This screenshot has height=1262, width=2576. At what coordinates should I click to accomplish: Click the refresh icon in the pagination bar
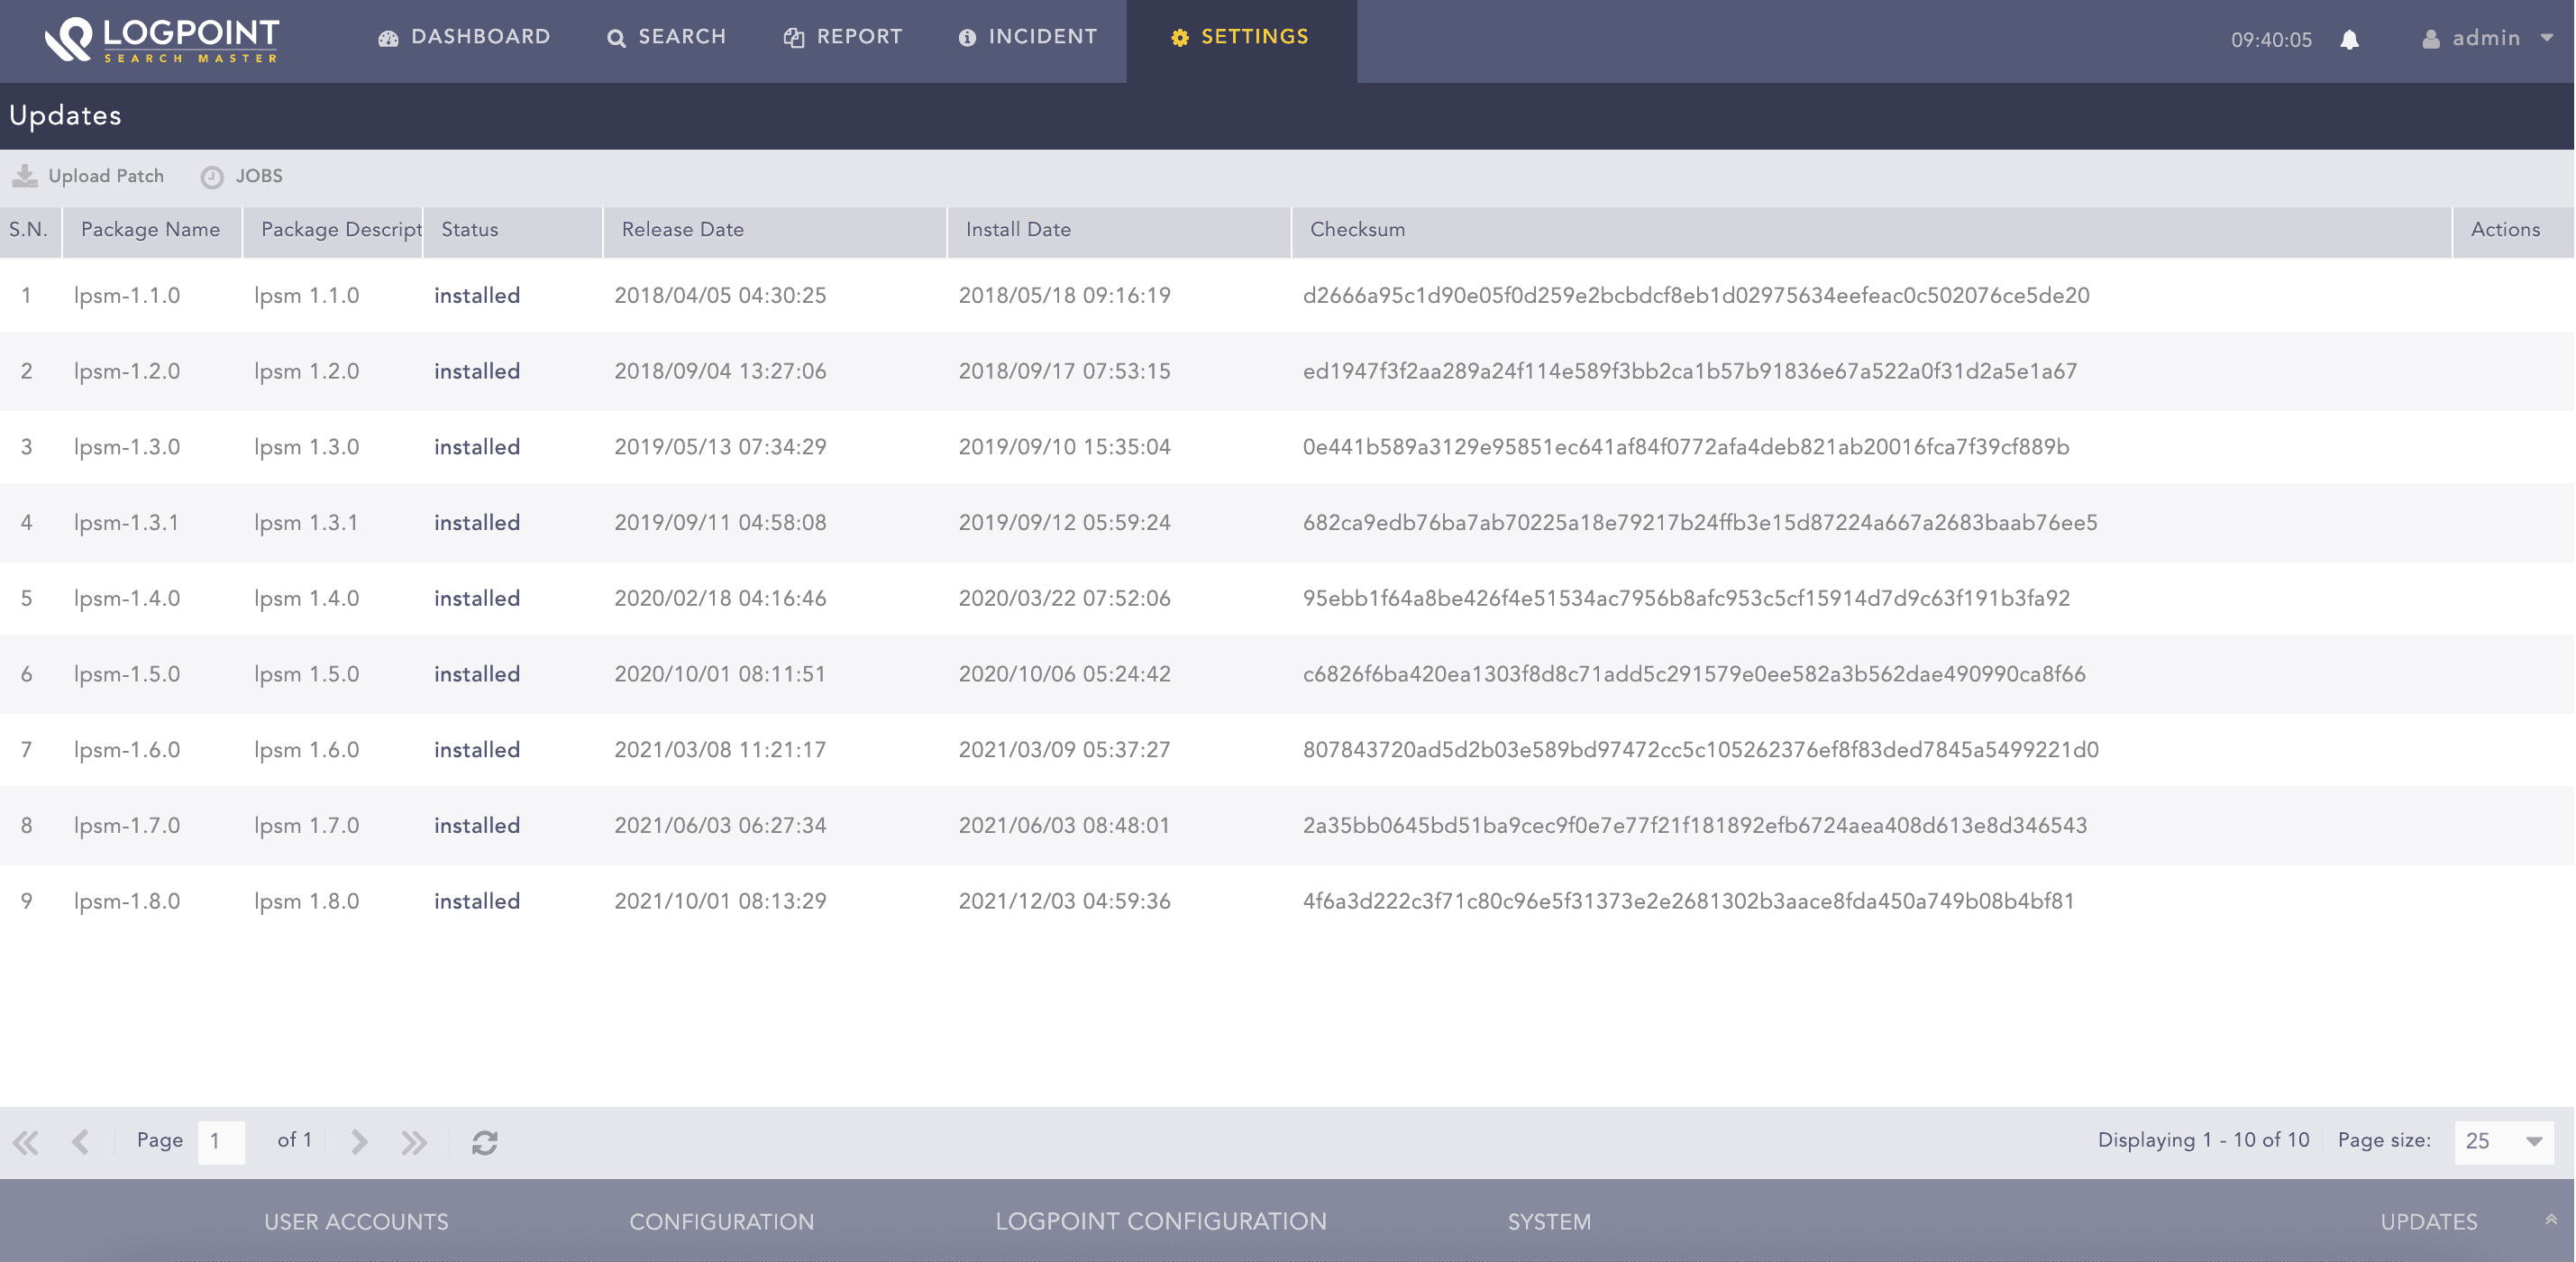click(485, 1142)
